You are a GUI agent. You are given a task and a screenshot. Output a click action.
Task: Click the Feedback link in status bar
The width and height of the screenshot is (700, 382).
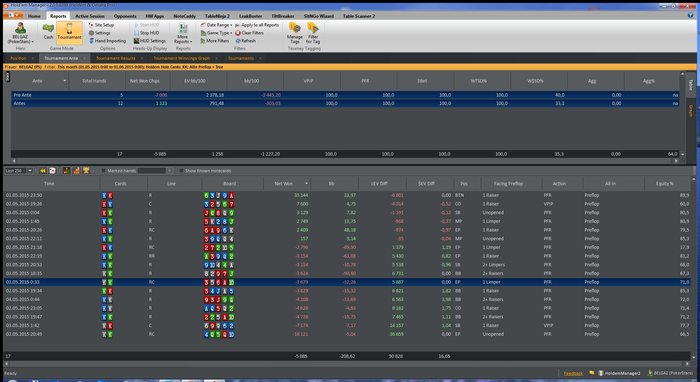[x=573, y=373]
